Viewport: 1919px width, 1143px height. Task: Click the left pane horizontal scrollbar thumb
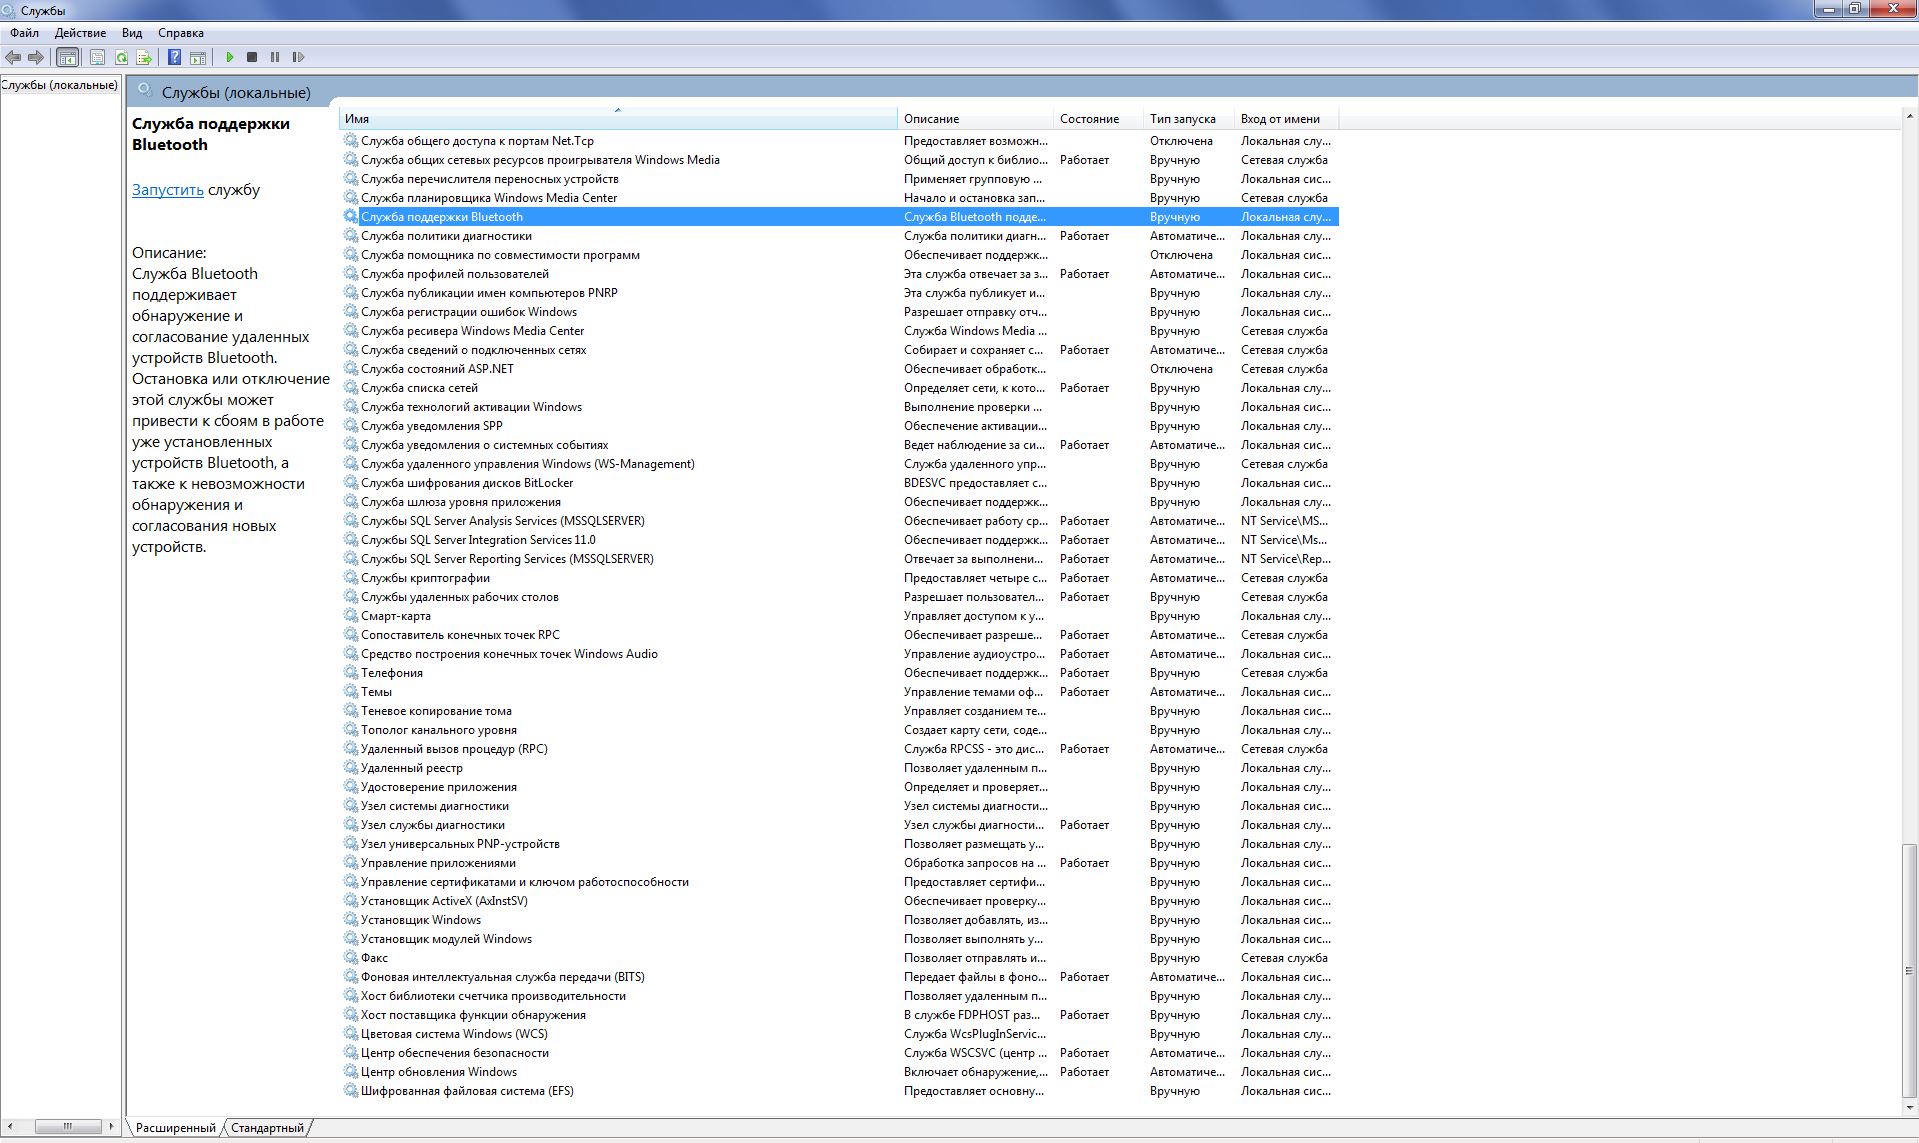pos(67,1127)
